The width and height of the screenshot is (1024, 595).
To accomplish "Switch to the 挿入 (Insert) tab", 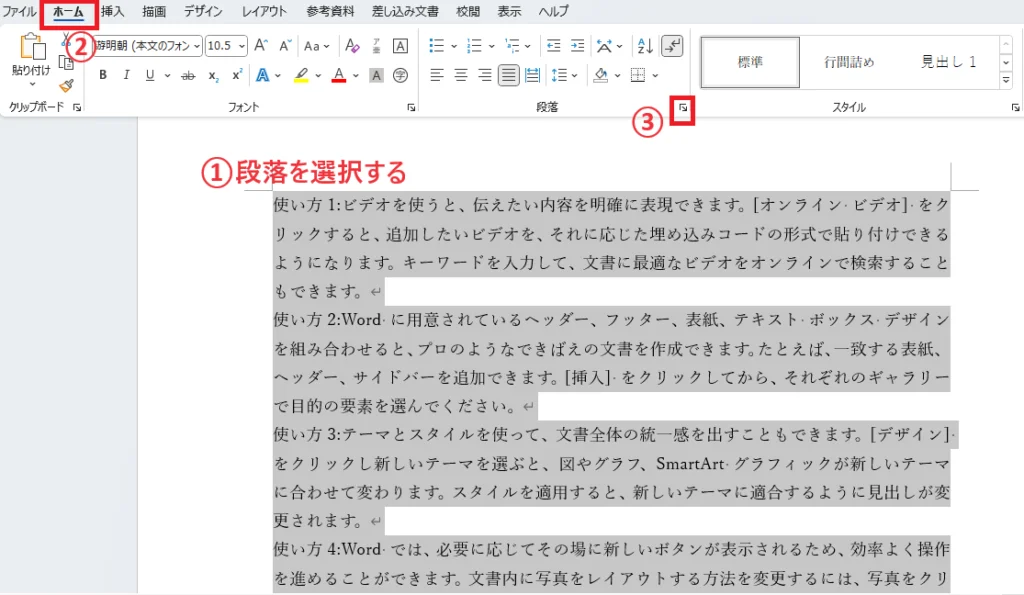I will (x=112, y=12).
